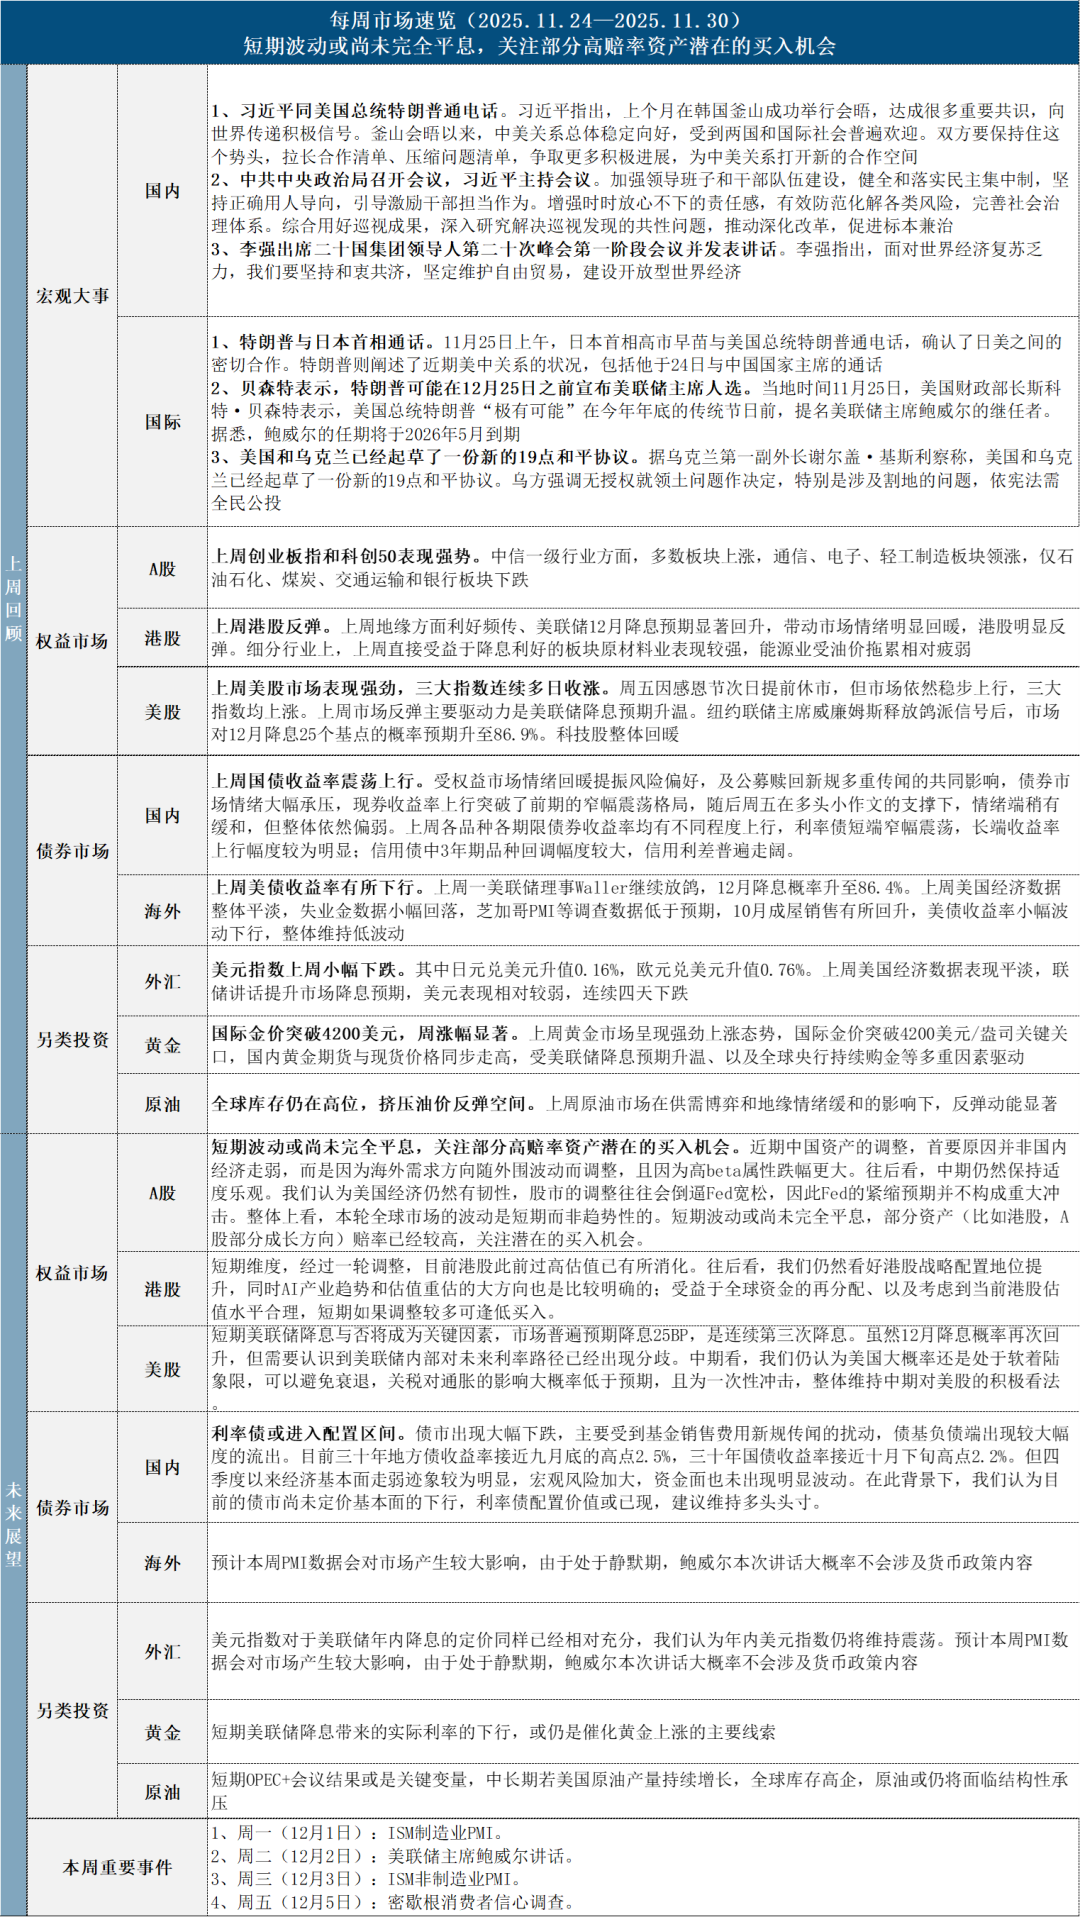Click the 宏观大事 category cell
This screenshot has width=1080, height=1917.
(72, 296)
